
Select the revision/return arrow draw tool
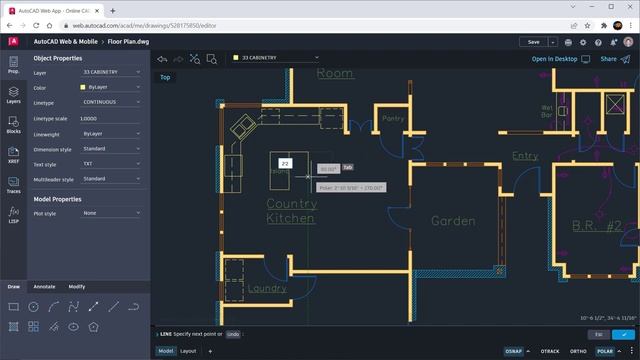pos(133,307)
